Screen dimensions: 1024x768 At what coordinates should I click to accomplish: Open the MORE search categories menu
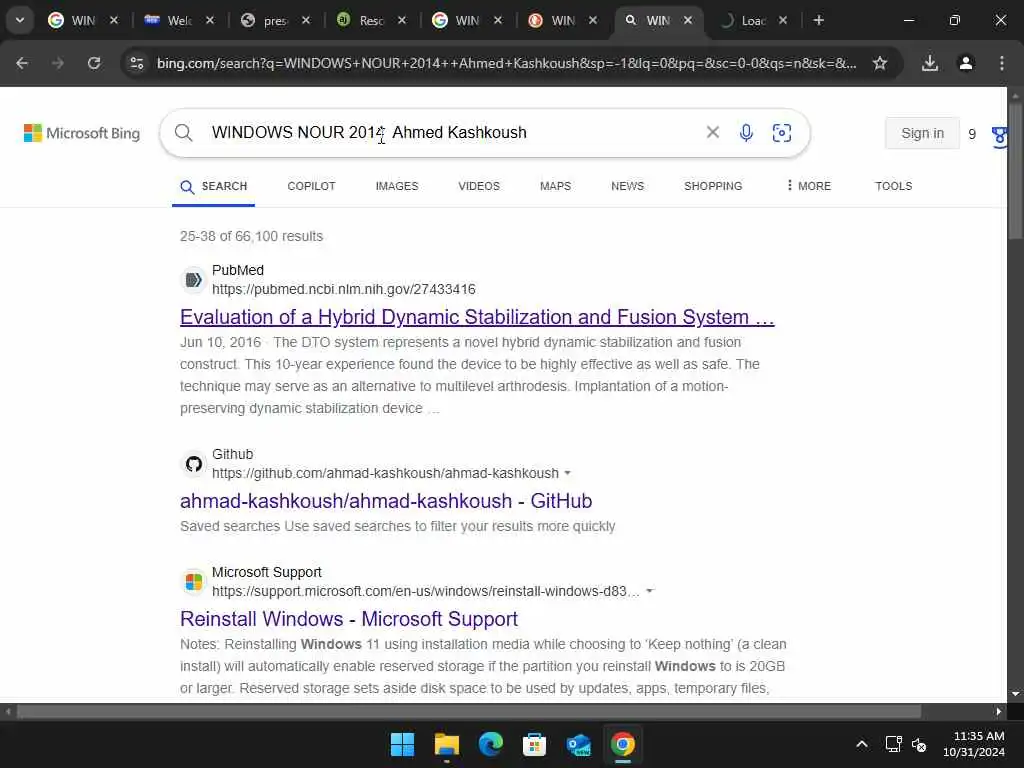pyautogui.click(x=808, y=186)
